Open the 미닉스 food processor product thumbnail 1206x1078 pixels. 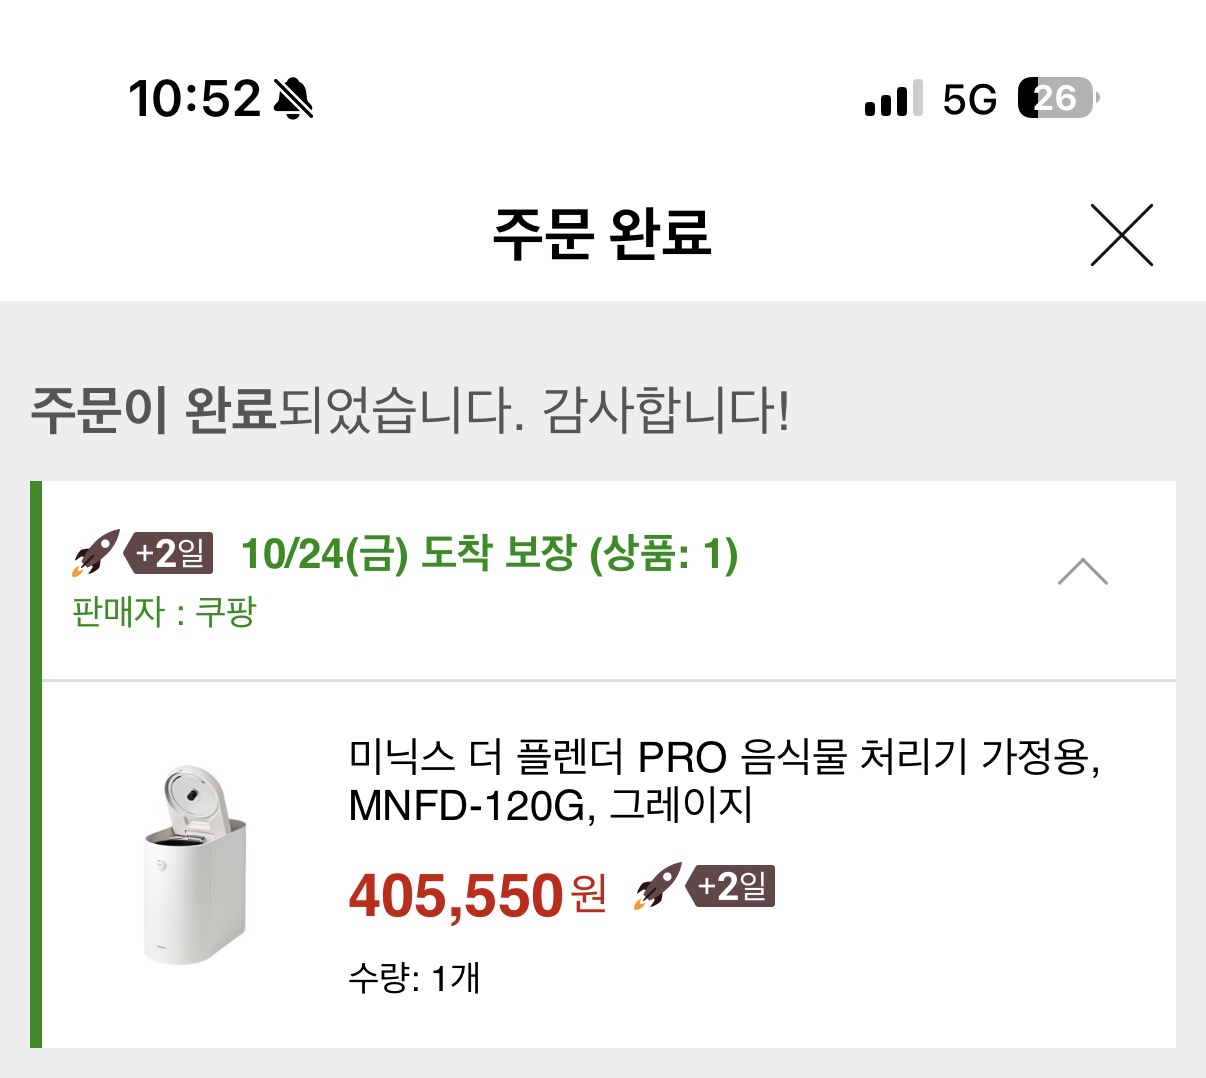point(194,865)
